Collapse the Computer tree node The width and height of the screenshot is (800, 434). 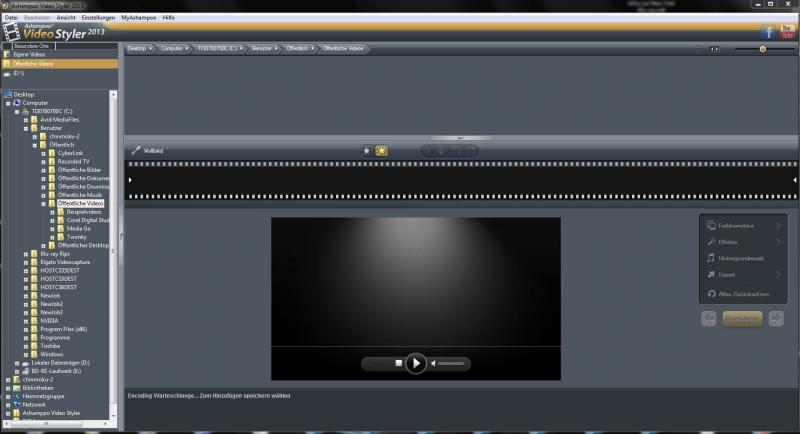(8, 103)
